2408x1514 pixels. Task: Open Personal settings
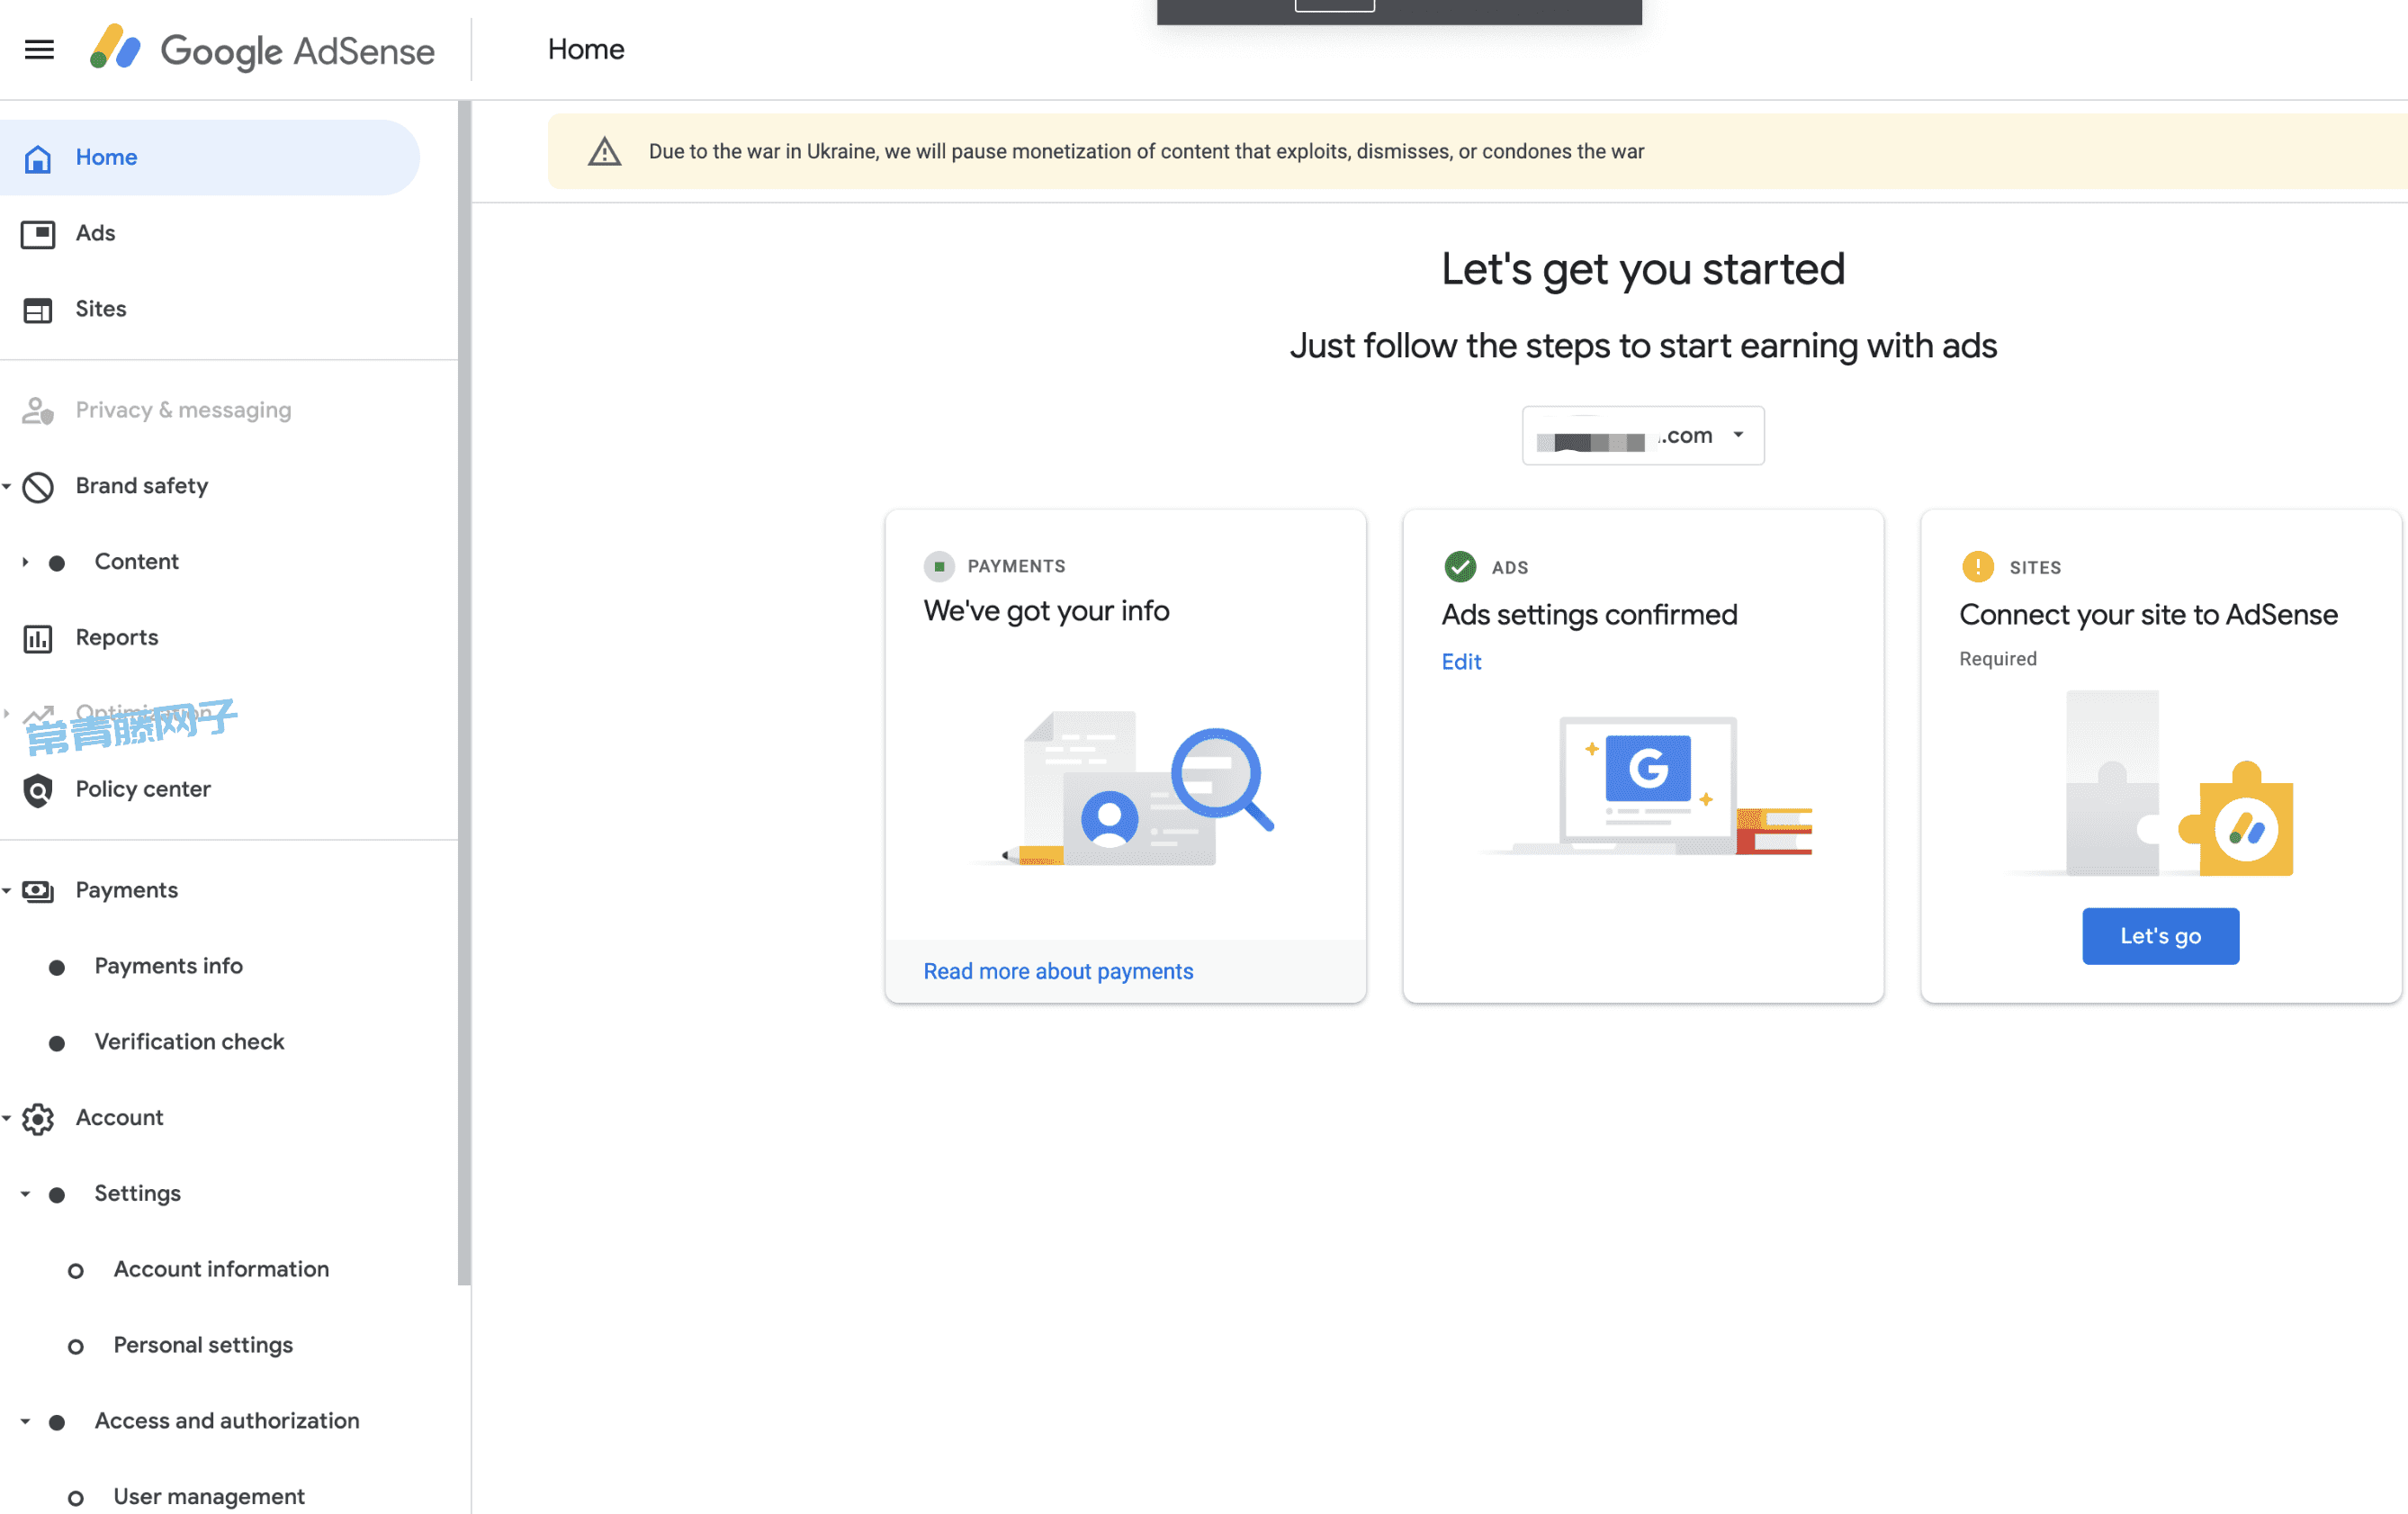pyautogui.click(x=203, y=1345)
